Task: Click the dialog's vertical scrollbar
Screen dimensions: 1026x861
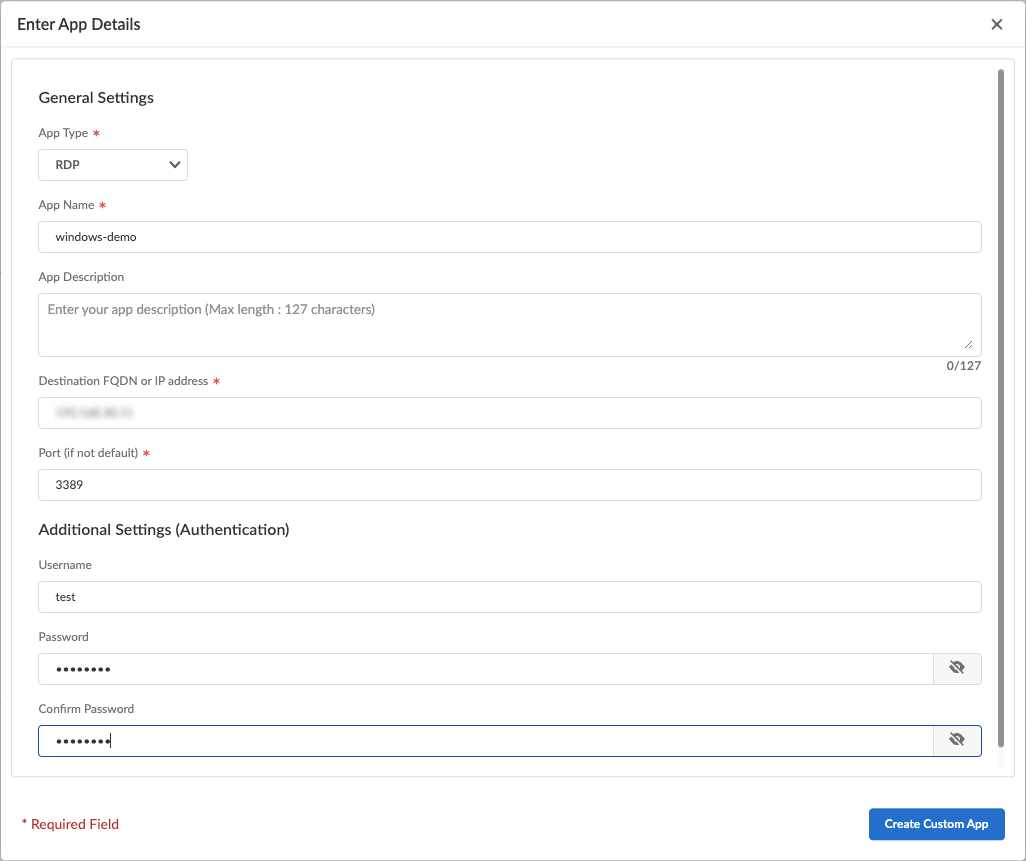Action: (1000, 400)
